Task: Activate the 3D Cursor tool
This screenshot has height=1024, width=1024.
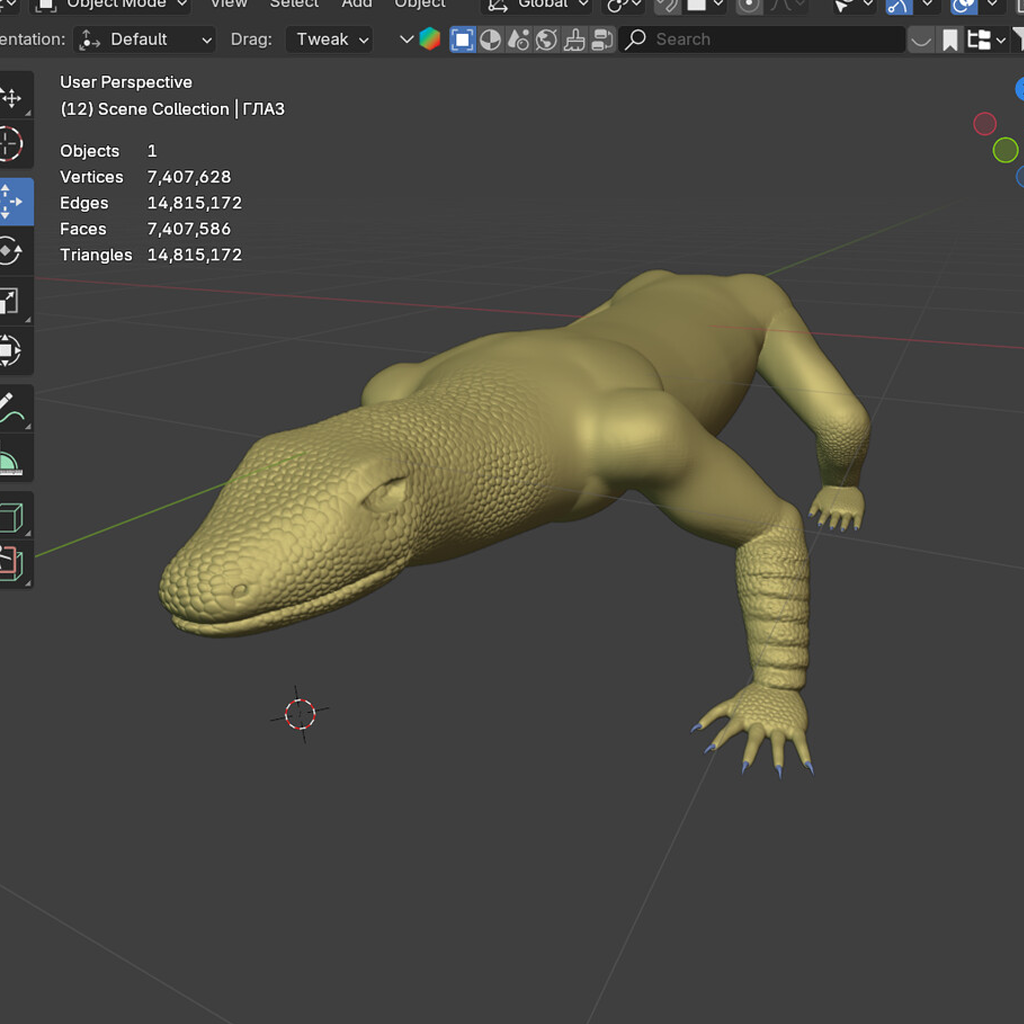Action: coord(12,144)
